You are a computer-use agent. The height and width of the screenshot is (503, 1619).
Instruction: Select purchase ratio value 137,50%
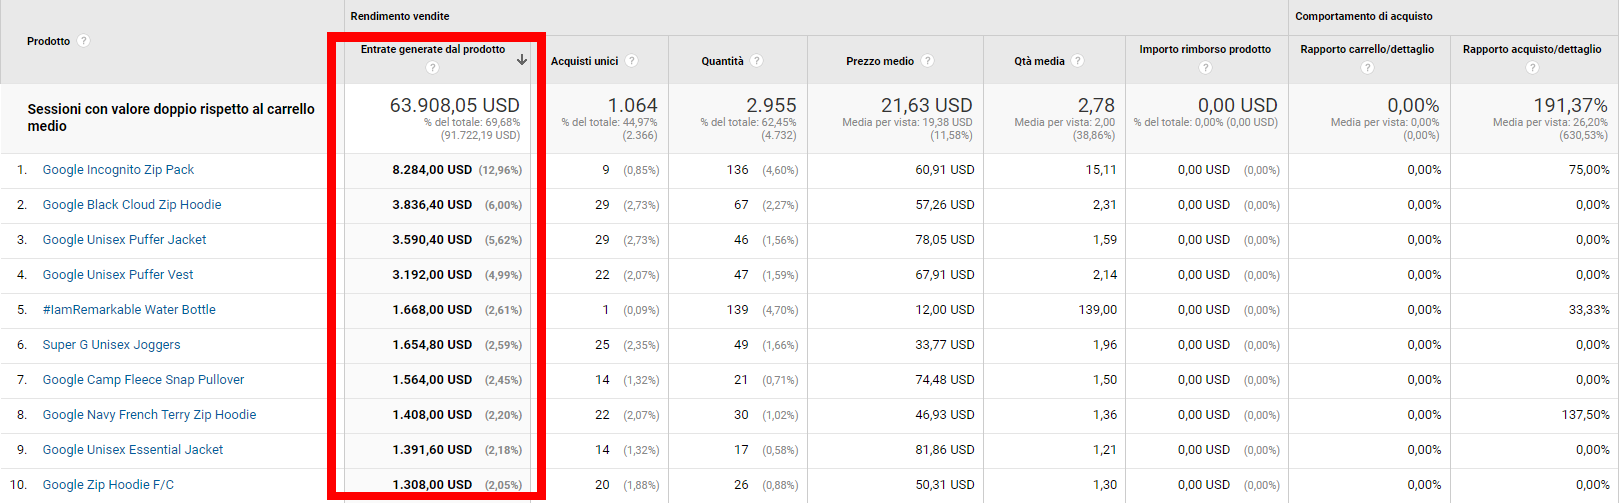pos(1586,415)
